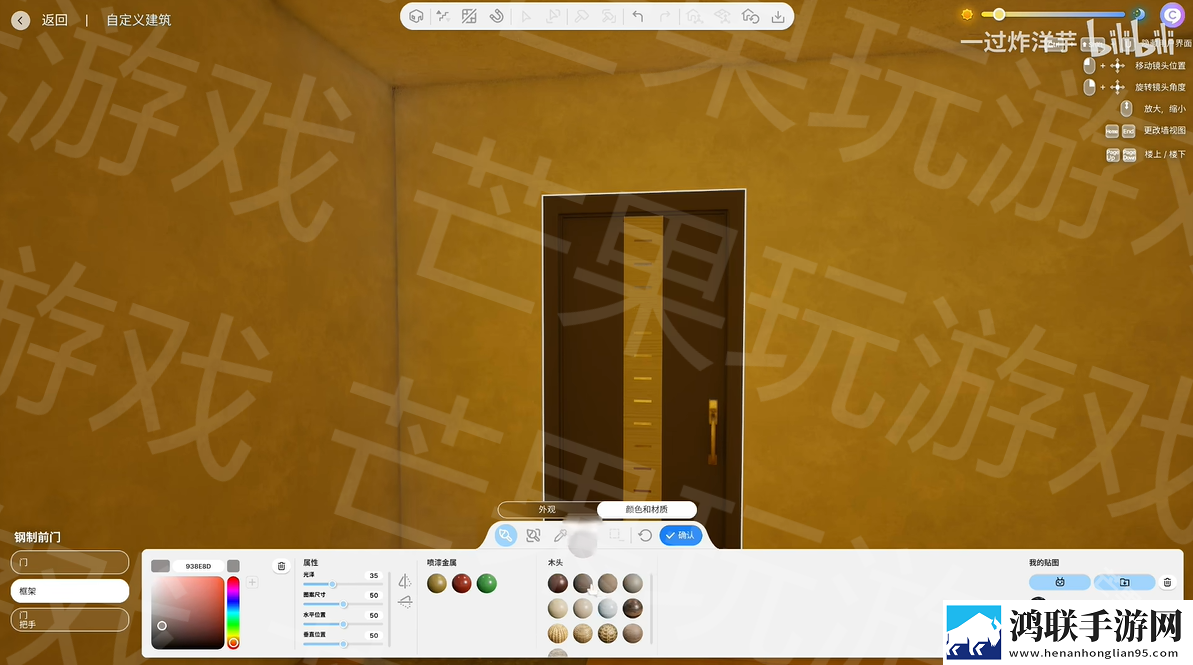The height and width of the screenshot is (665, 1193).
Task: Click the hex color field 938E8D
Action: (x=198, y=566)
